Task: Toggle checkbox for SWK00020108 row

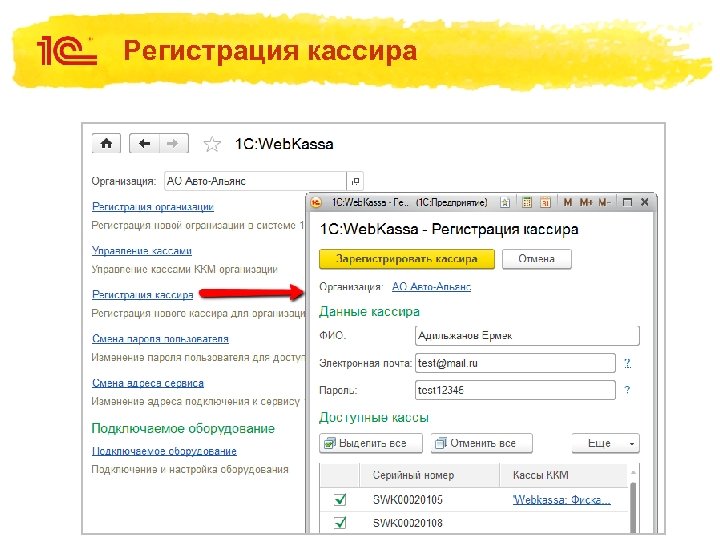Action: point(340,523)
